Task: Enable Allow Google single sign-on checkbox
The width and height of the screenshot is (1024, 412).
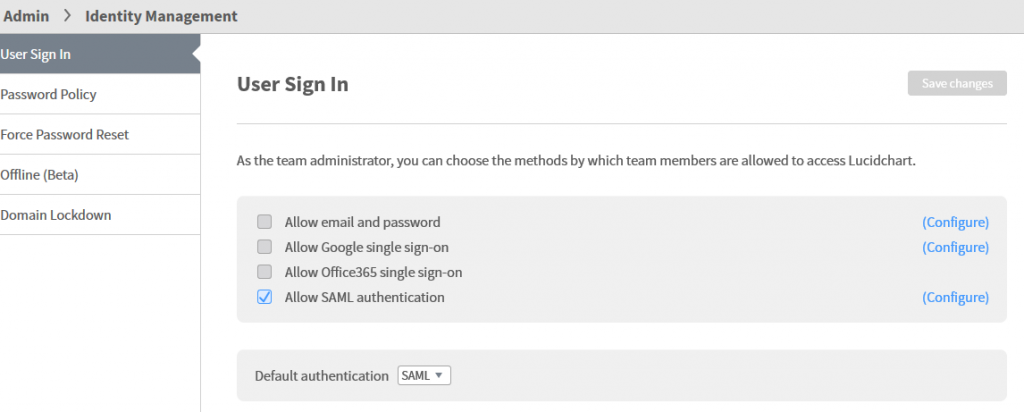Action: 264,247
